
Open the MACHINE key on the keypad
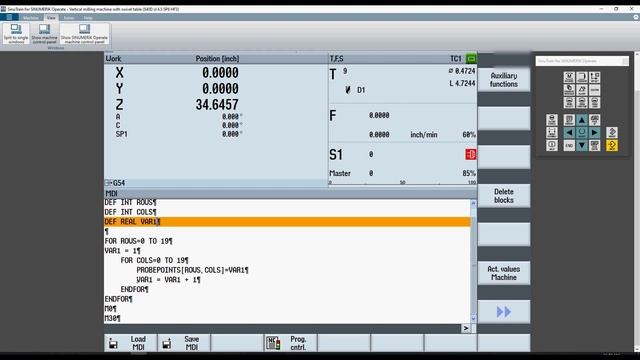point(569,77)
